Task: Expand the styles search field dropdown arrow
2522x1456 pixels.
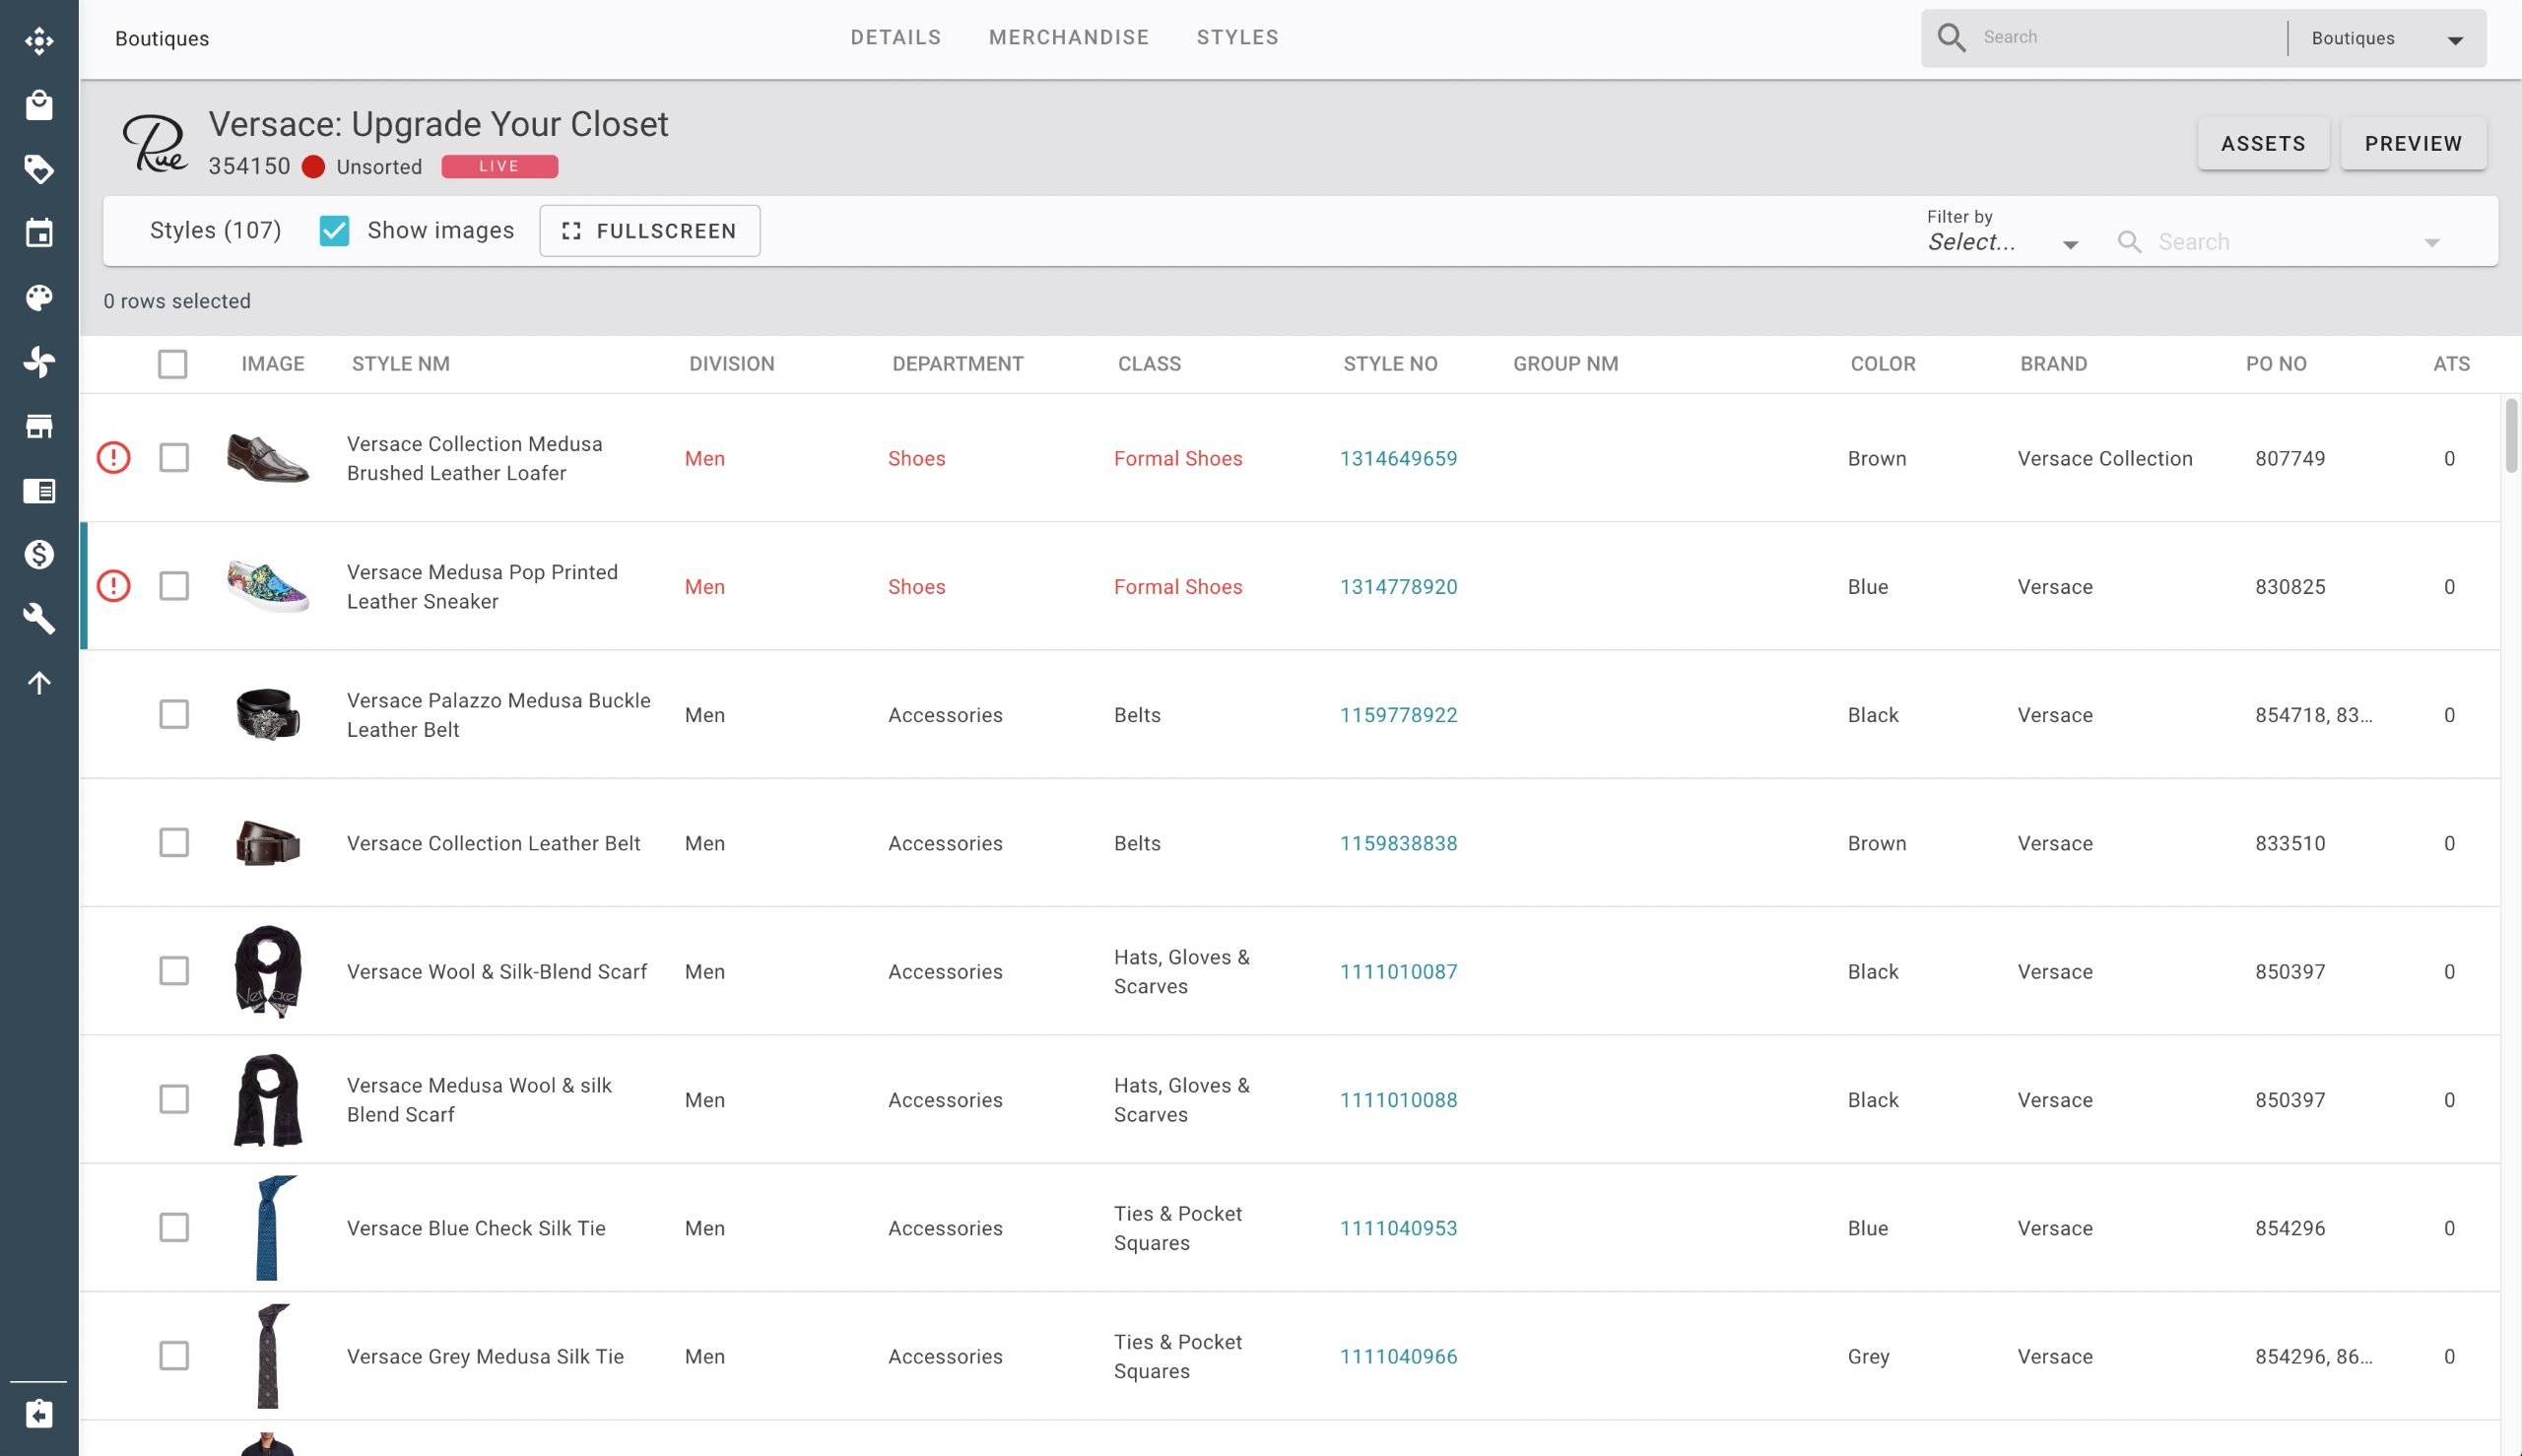Action: 2432,243
